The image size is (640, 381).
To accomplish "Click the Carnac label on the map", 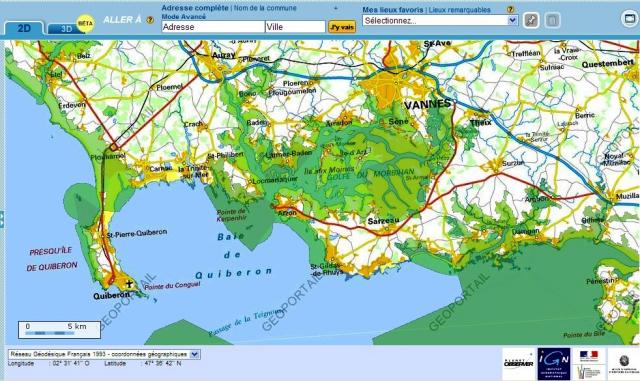I will [x=161, y=168].
